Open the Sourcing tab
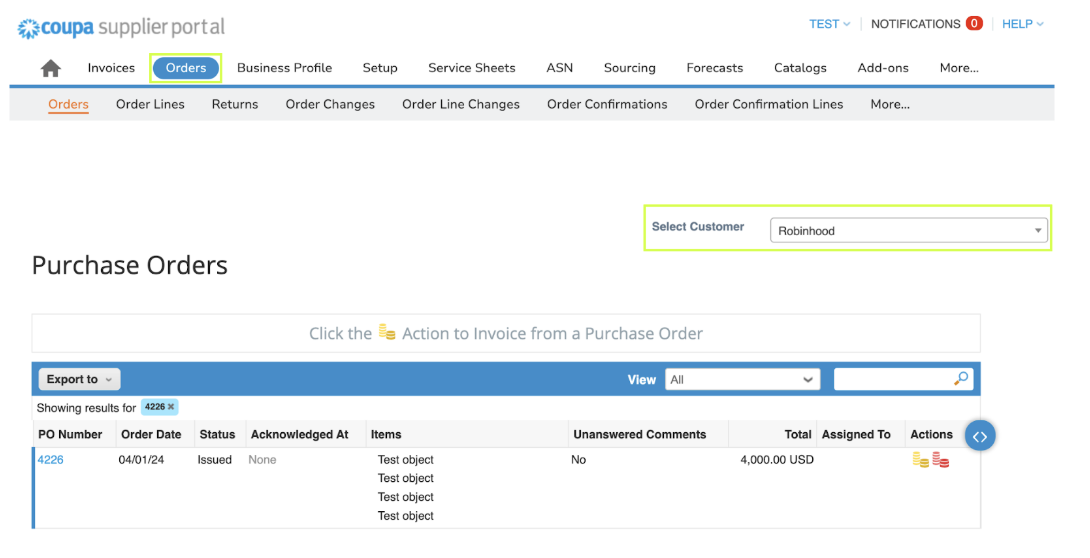The image size is (1090, 558). 629,68
